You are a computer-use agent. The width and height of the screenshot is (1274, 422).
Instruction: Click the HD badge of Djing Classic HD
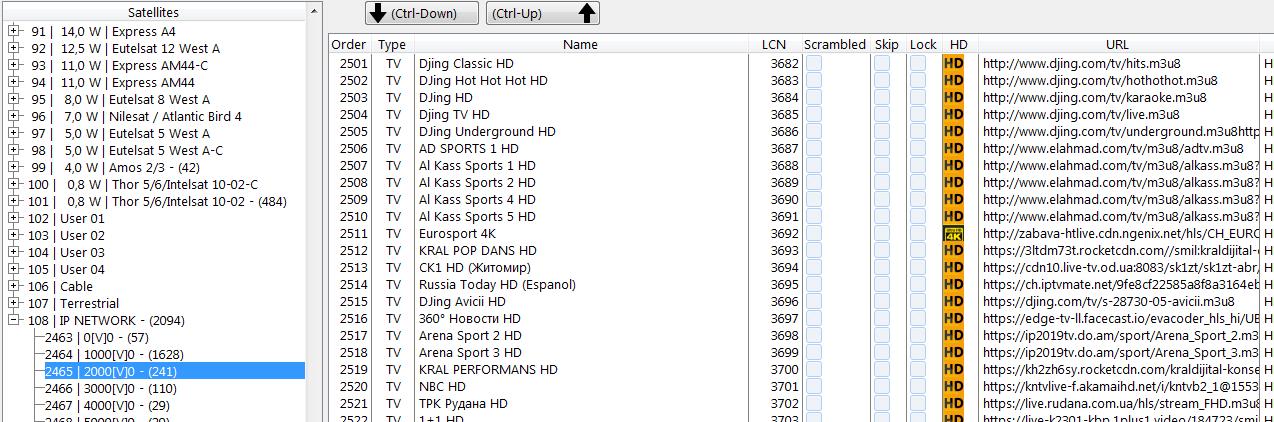[x=953, y=63]
